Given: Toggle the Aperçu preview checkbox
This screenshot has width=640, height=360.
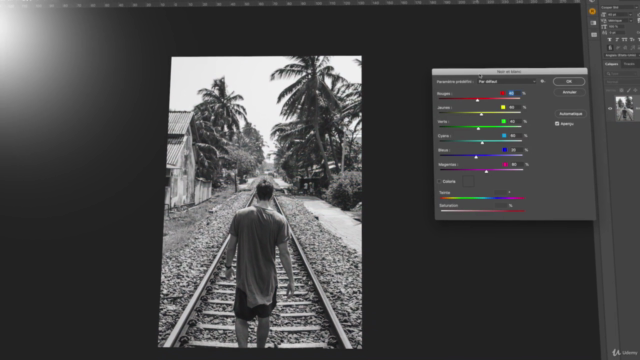Looking at the screenshot, I should (557, 124).
